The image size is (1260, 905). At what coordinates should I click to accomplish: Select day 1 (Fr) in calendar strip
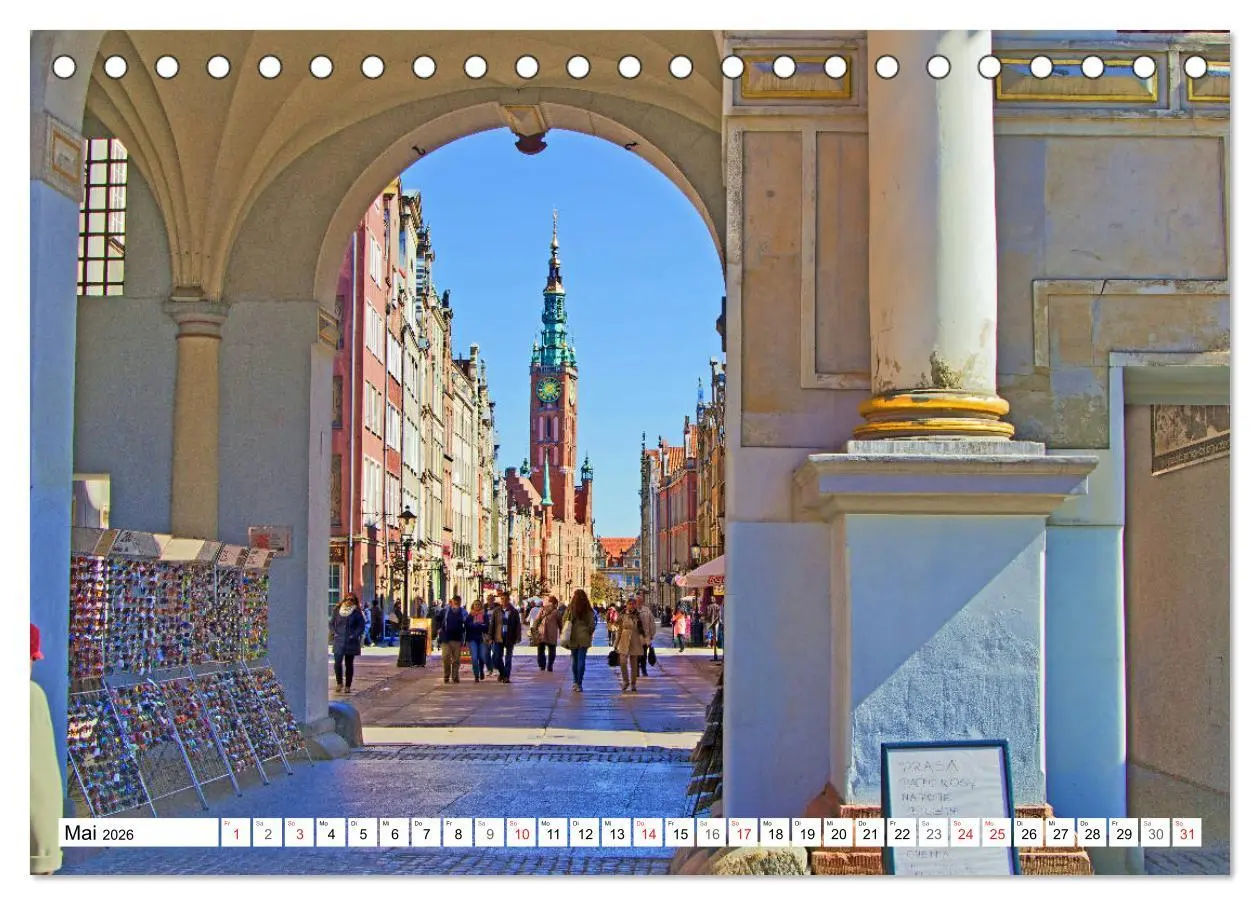point(235,833)
